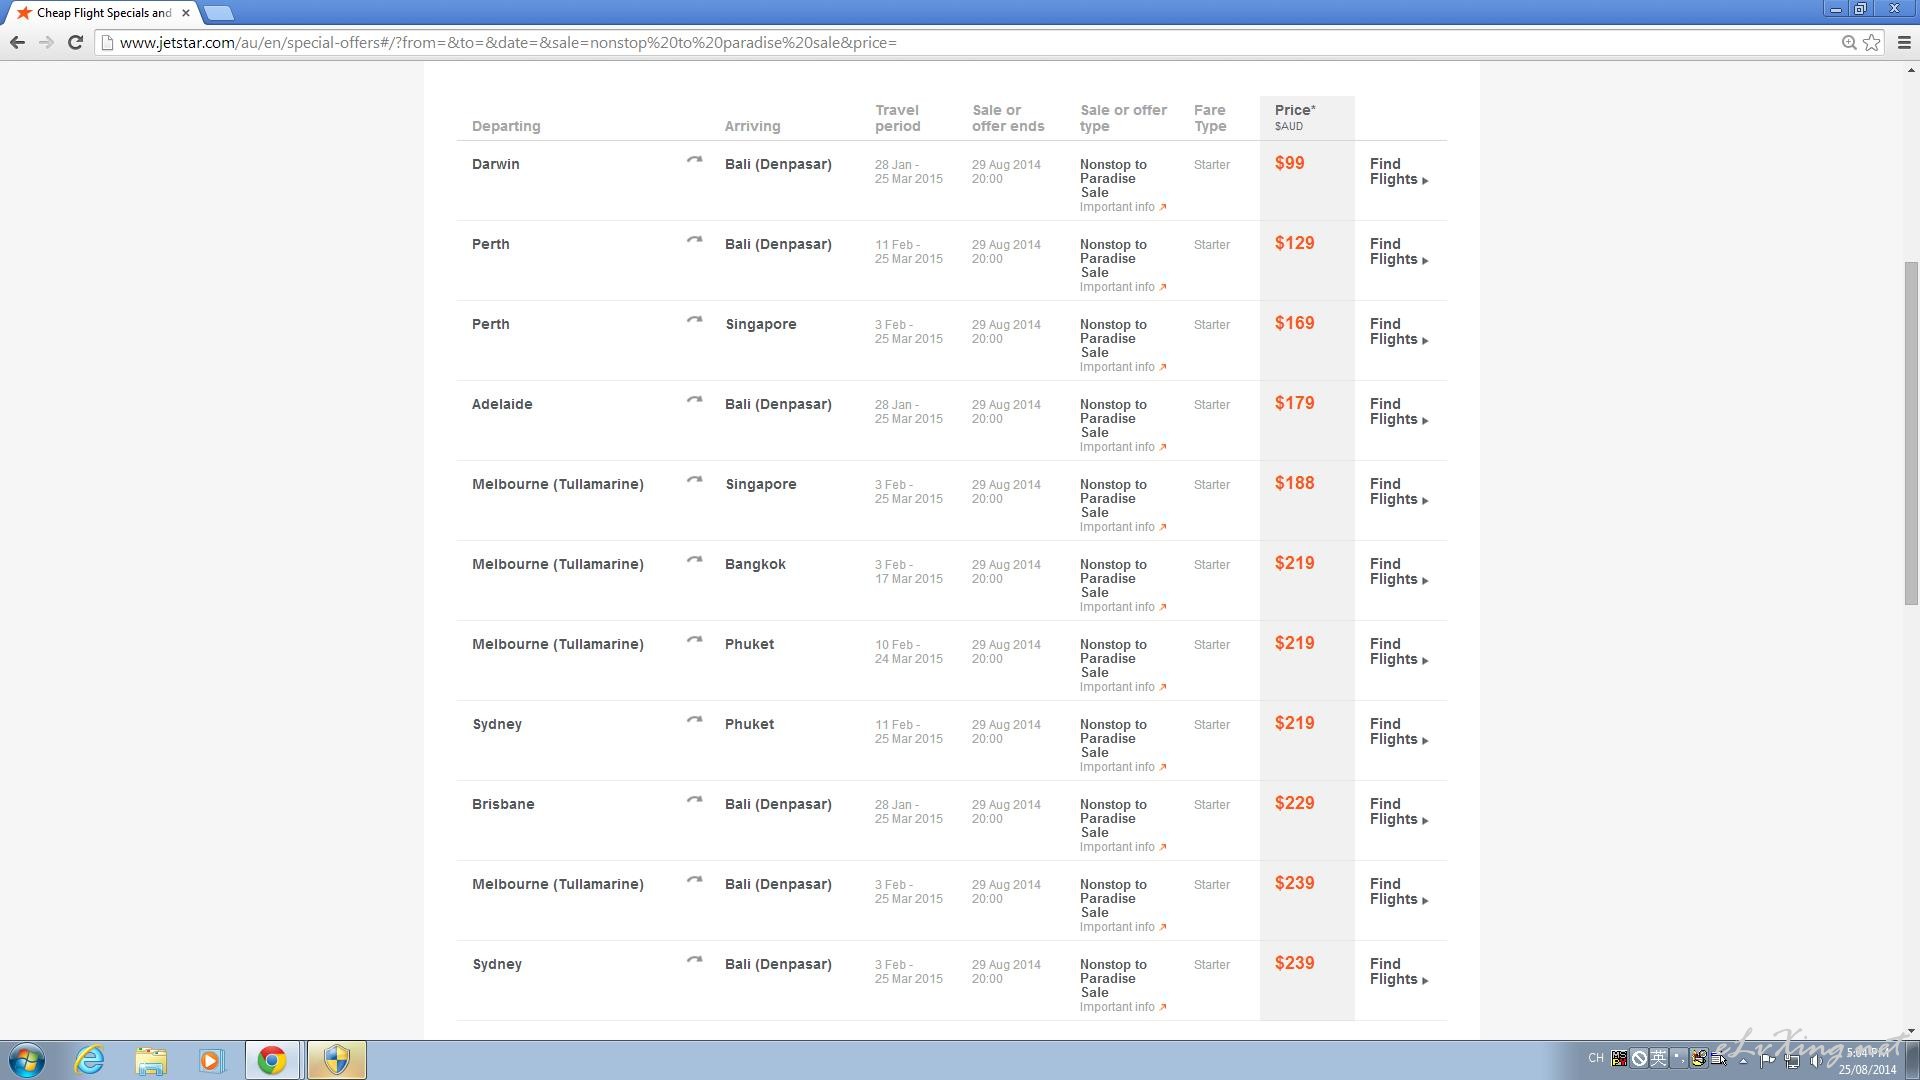Screen dimensions: 1920x1080
Task: Open Important info for Perth to Singapore
Action: 1123,367
